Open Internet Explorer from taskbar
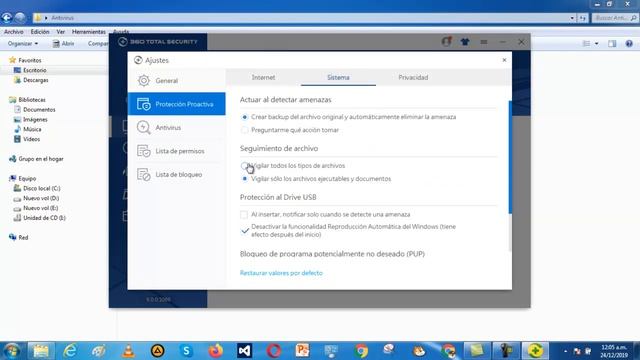Screen dimensions: 640x360 coord(70,351)
